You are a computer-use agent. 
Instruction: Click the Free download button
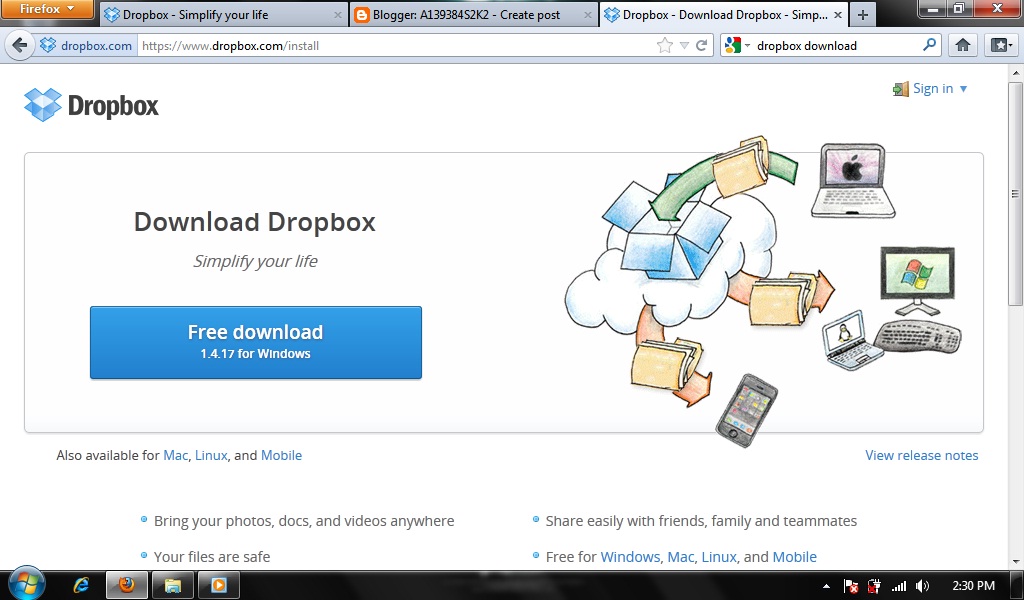[x=256, y=342]
